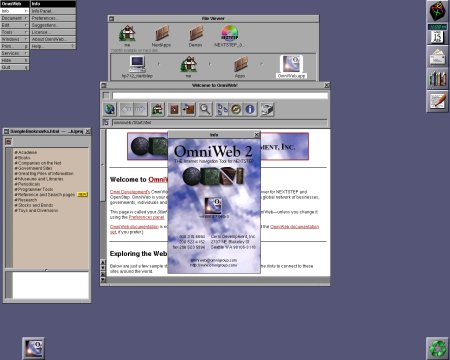Open the Document submenu
The image size is (450, 360).
point(15,18)
